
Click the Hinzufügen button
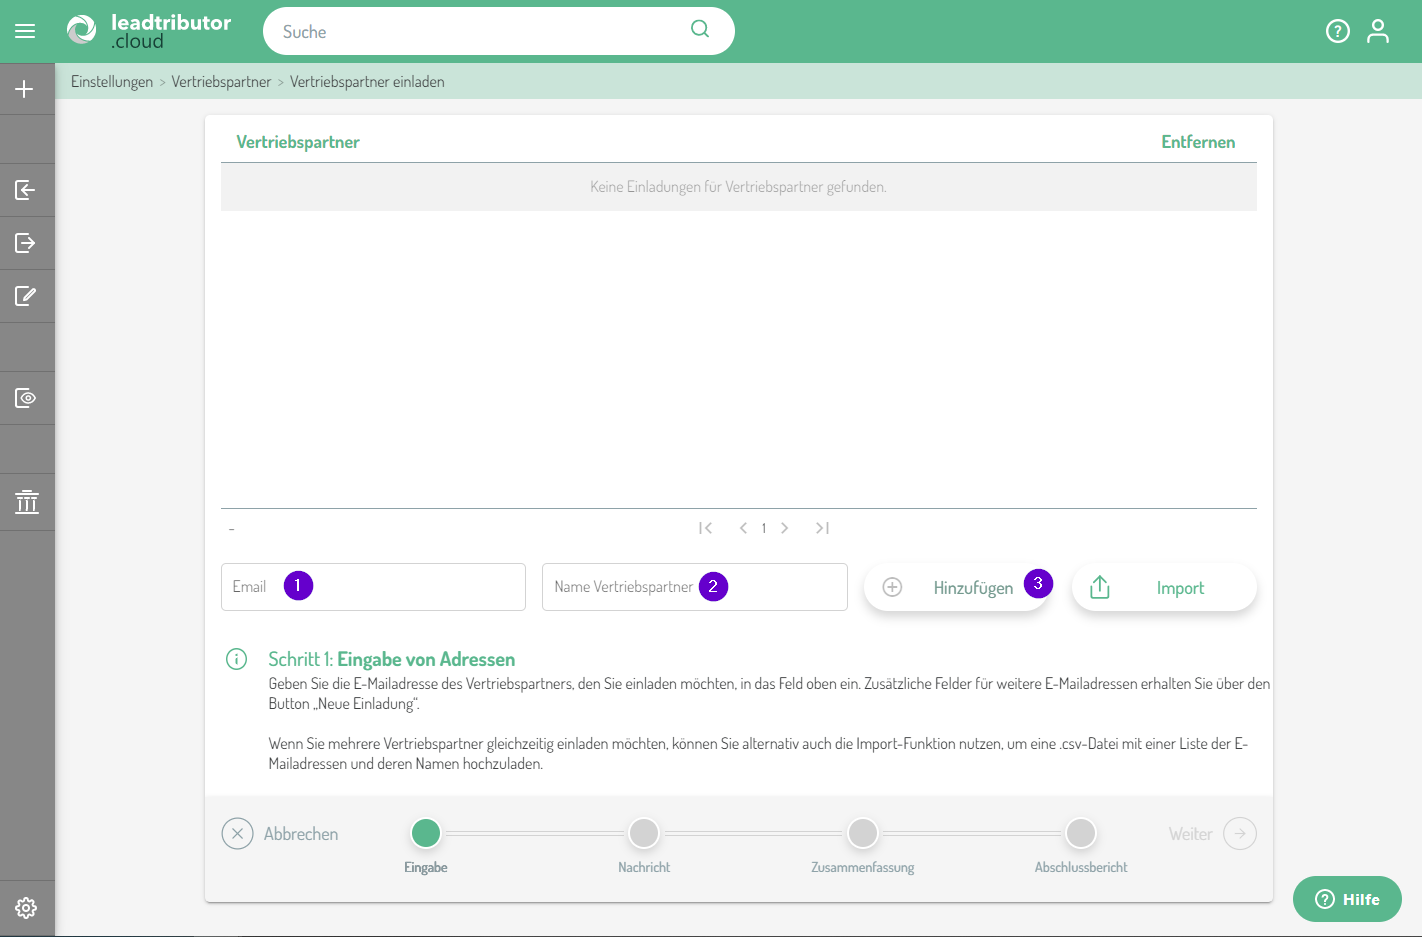click(955, 587)
